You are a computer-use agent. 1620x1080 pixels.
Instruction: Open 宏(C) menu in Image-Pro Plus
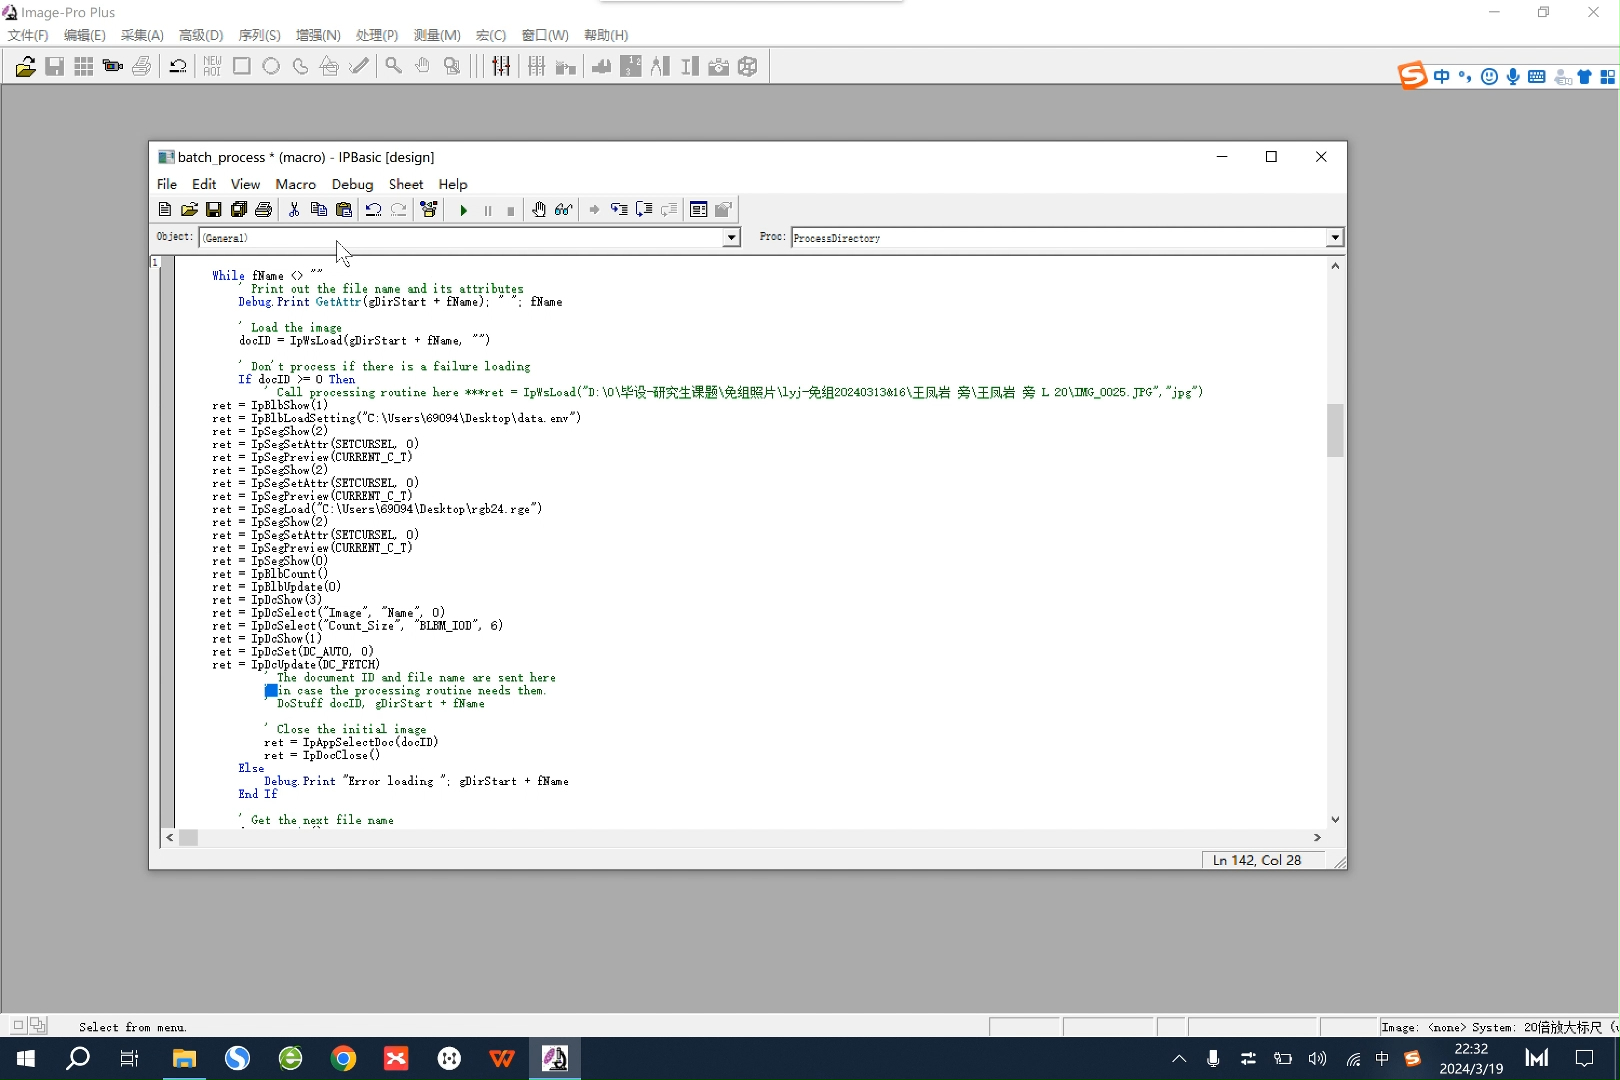491,35
